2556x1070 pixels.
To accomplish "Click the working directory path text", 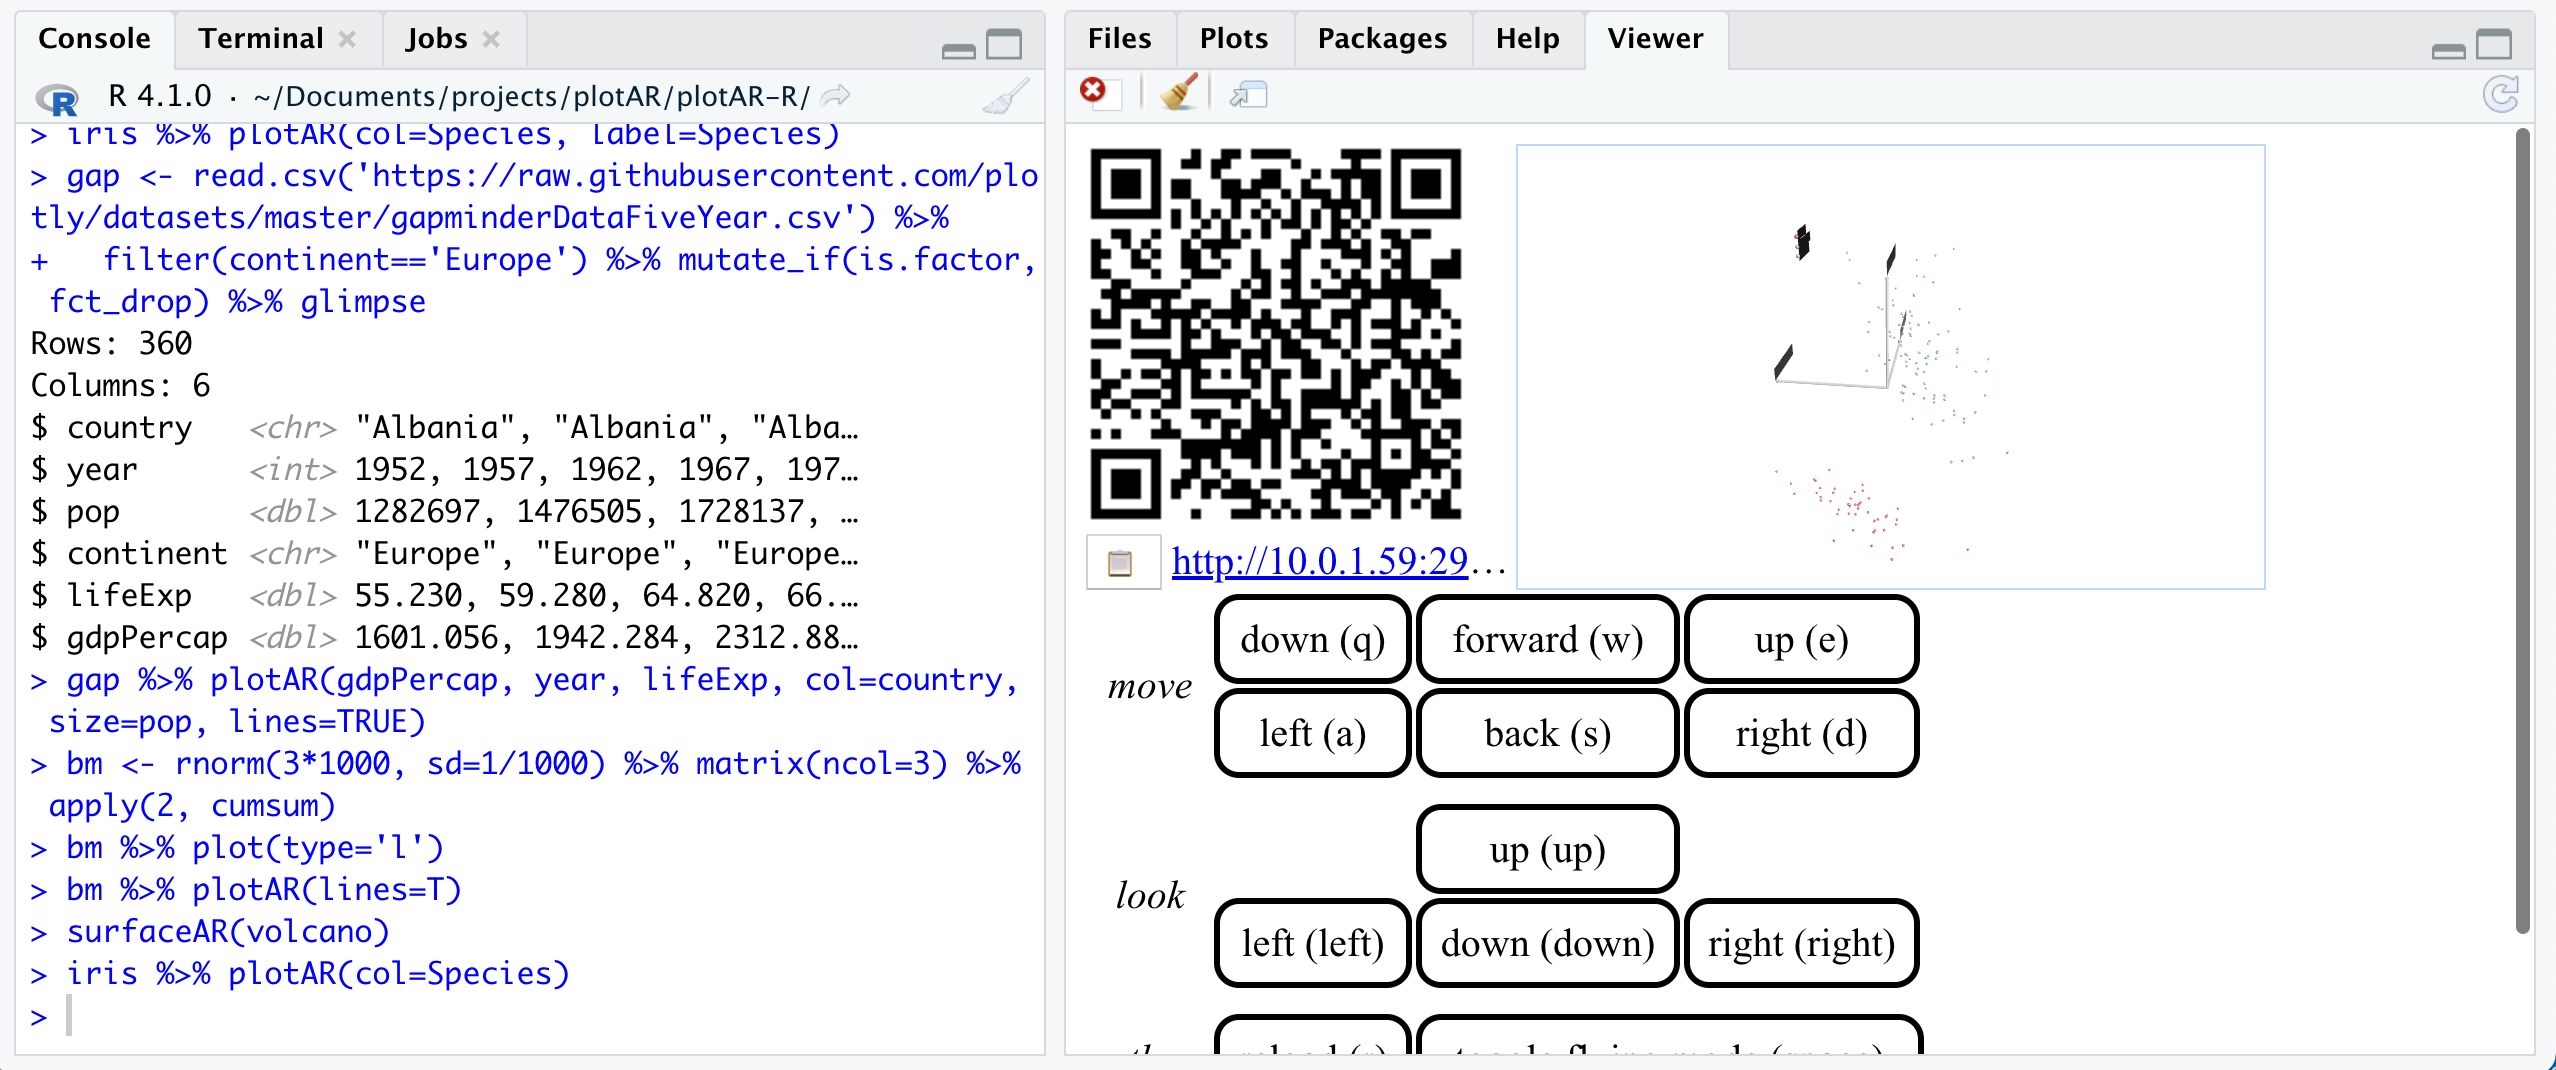I will coord(531,96).
